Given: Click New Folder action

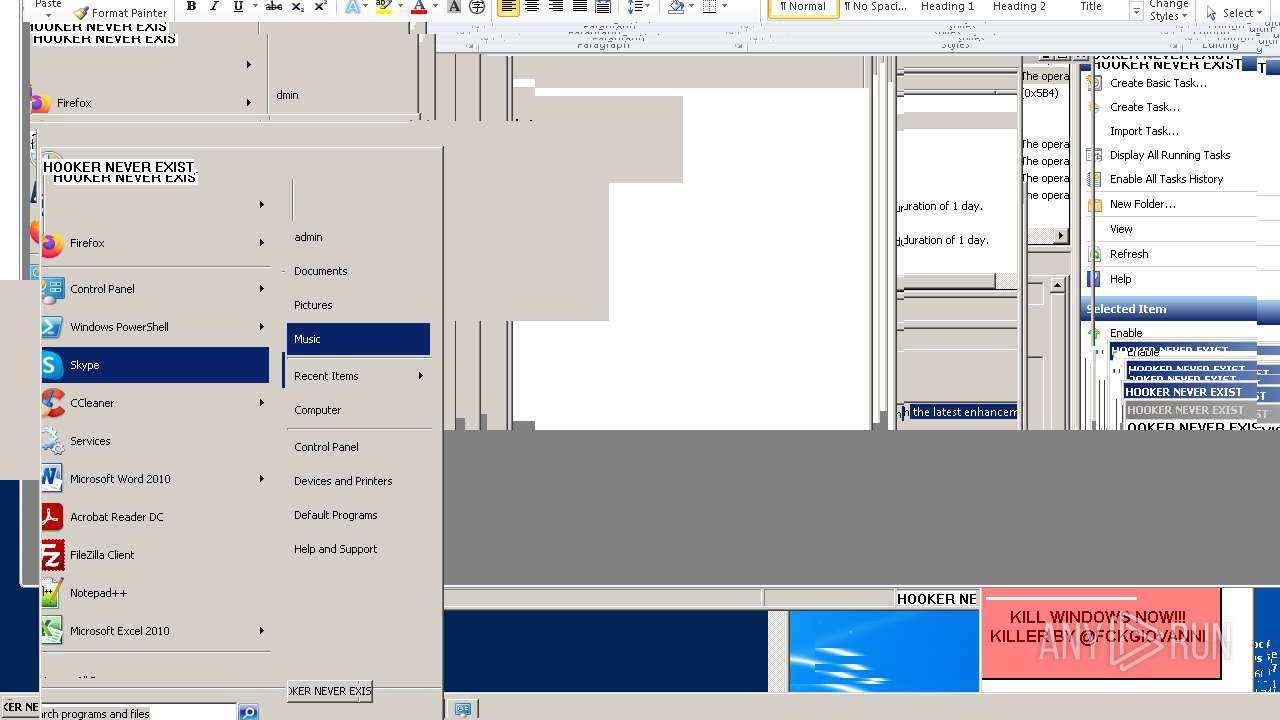Looking at the screenshot, I should coord(1143,204).
